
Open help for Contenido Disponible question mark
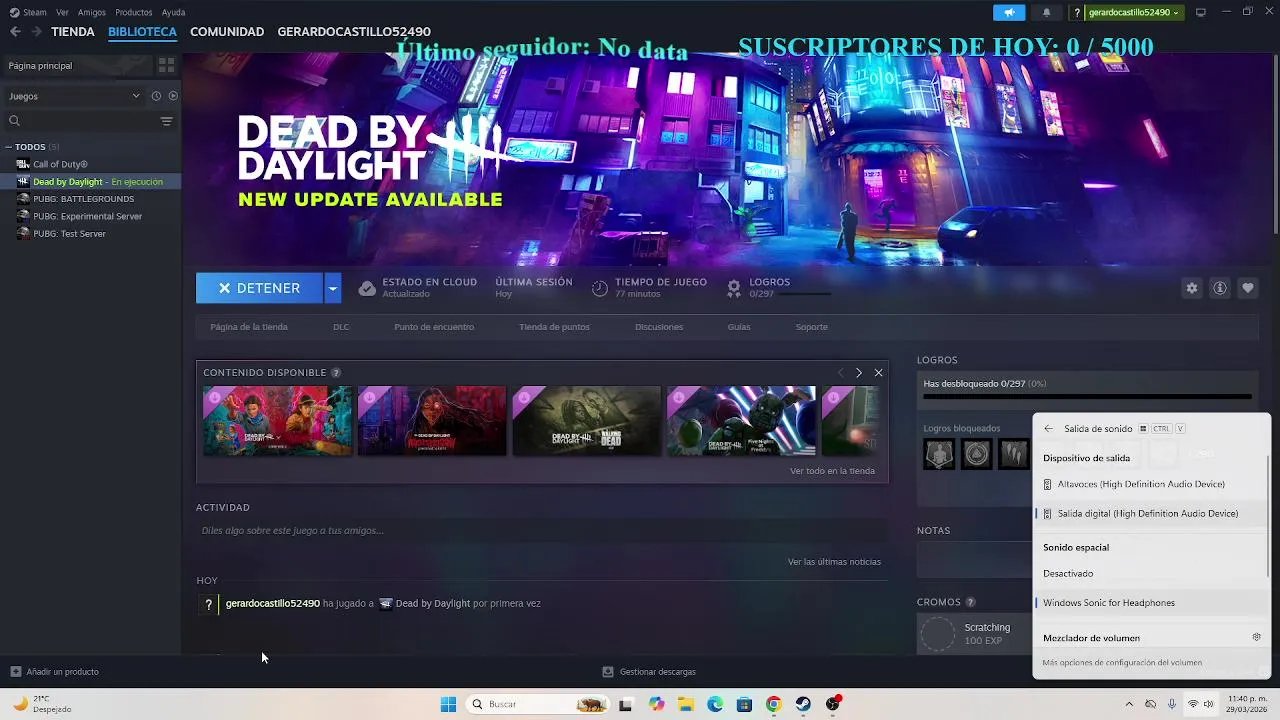click(x=336, y=373)
